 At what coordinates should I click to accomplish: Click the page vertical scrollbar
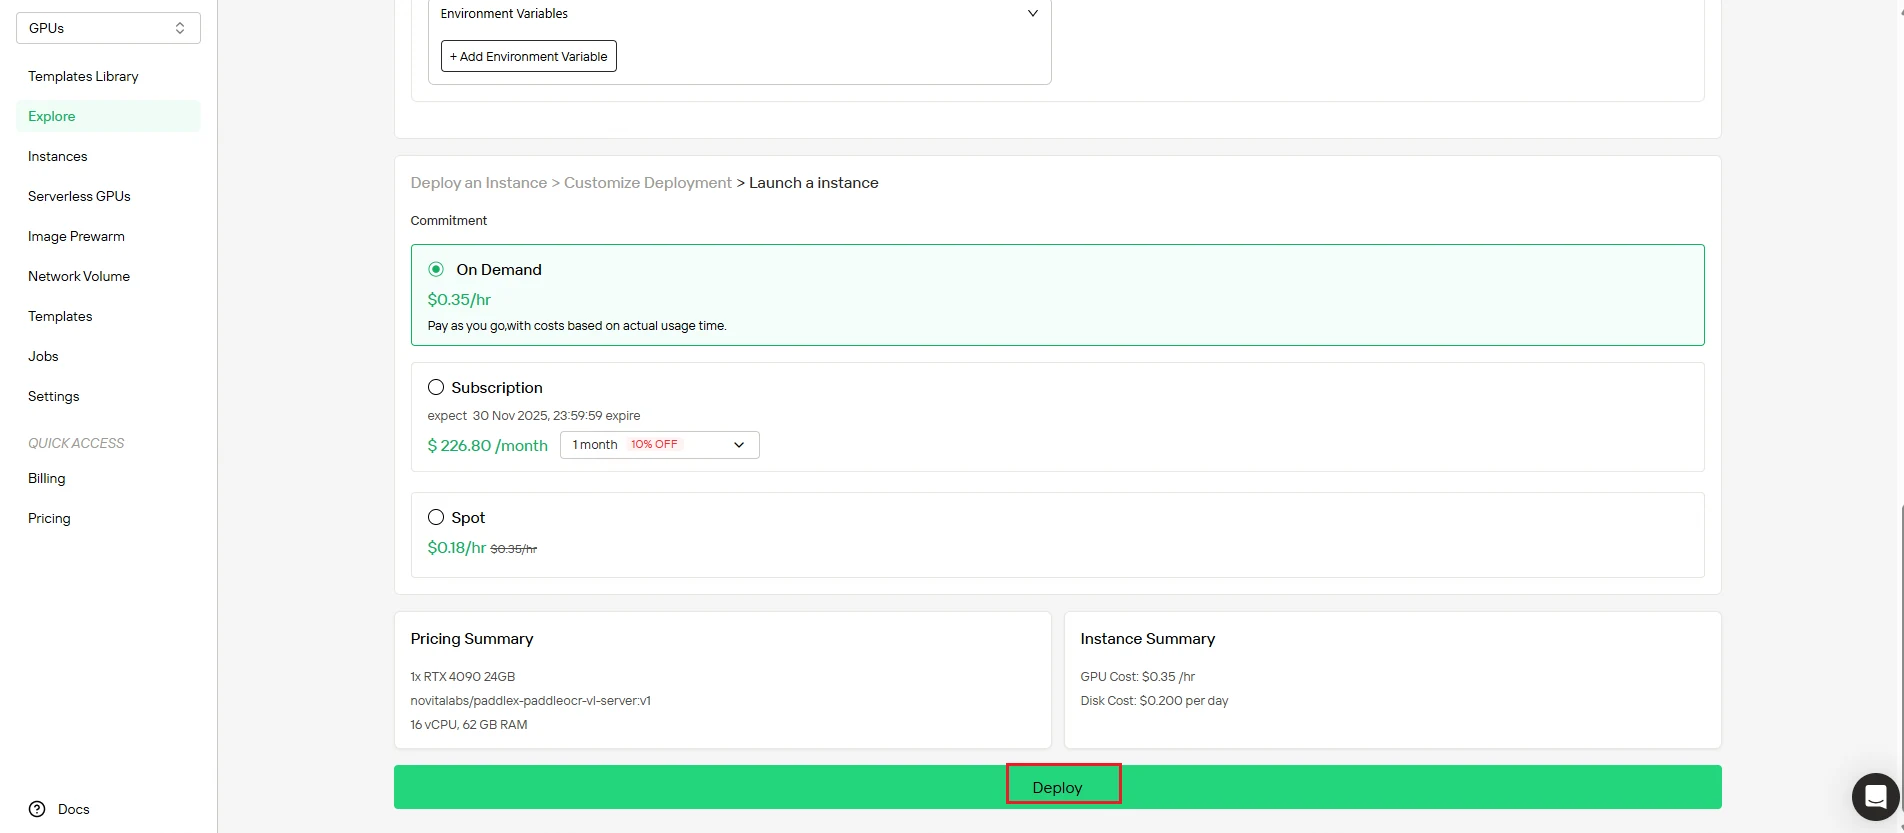click(x=1900, y=660)
